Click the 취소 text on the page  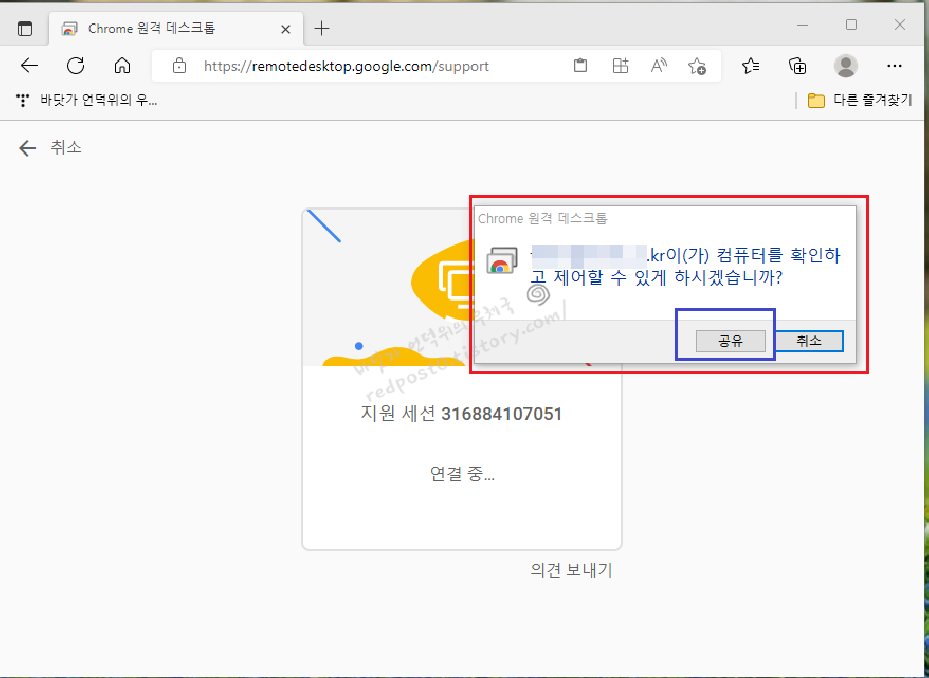point(66,147)
